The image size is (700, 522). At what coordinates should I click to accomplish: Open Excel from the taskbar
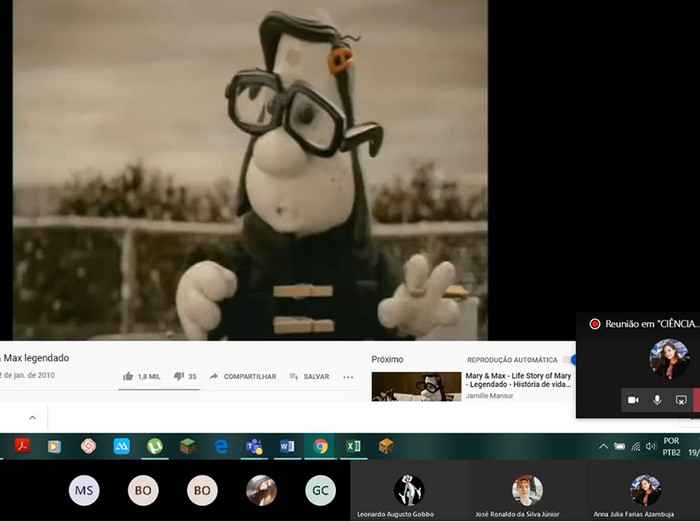pyautogui.click(x=353, y=446)
